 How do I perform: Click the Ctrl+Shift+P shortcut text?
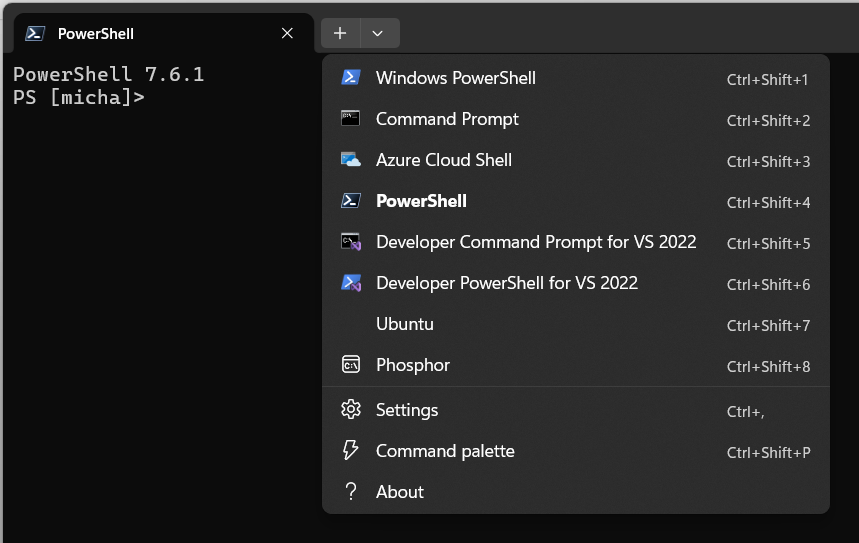coord(769,453)
